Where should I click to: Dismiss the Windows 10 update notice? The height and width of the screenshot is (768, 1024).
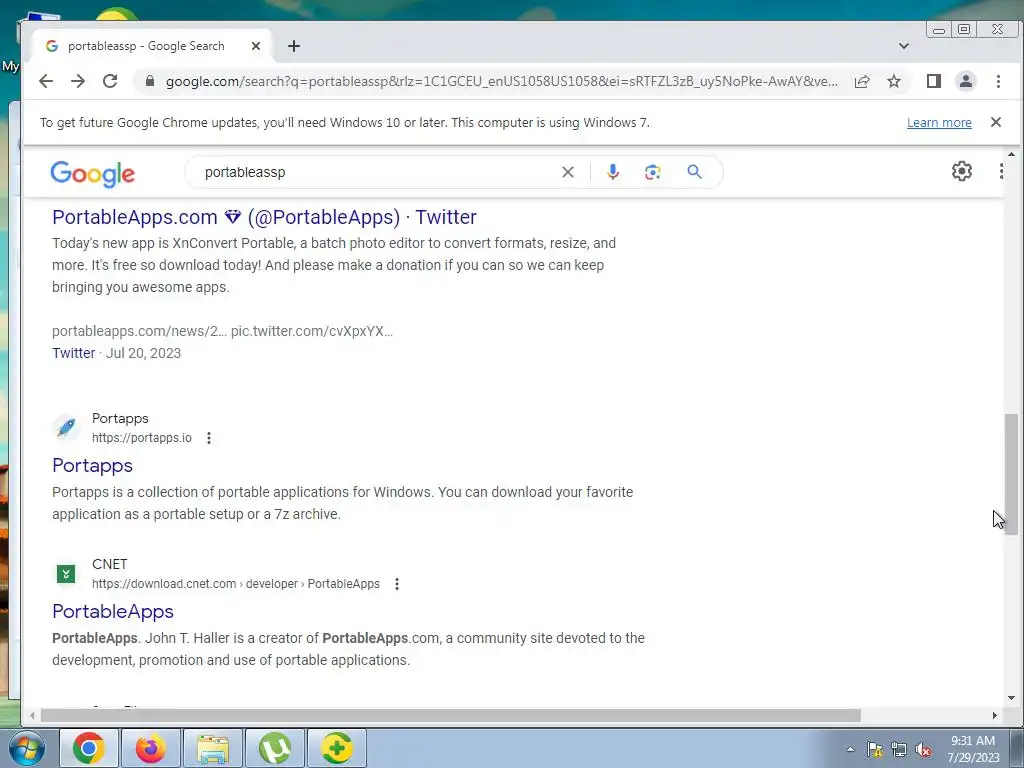click(996, 122)
